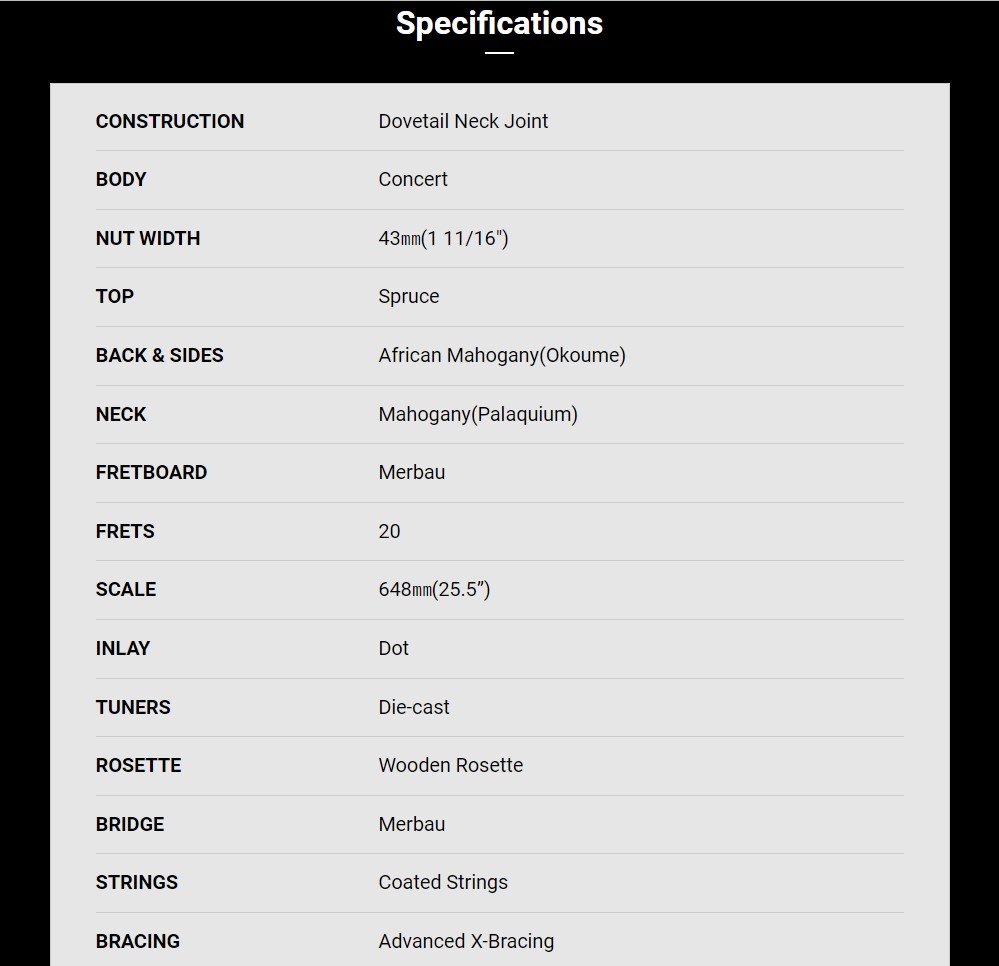999x966 pixels.
Task: Click the Specifications heading
Action: coord(499,24)
